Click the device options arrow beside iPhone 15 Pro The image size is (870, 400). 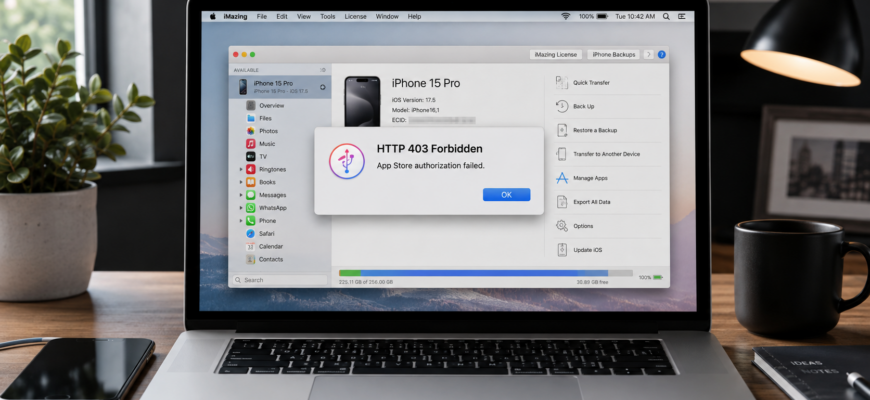322,87
